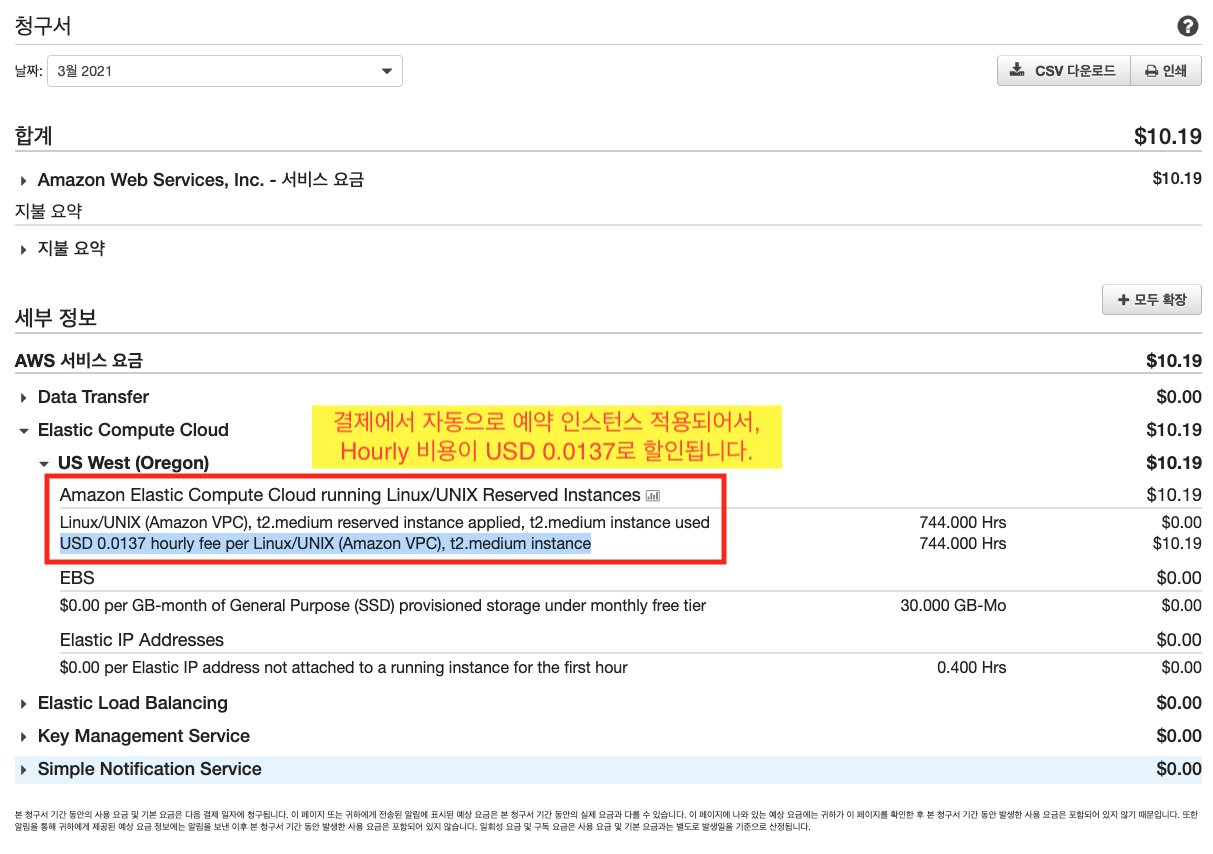Click the small chart icon beside Reserved Instances
Image resolution: width=1213 pixels, height=854 pixels.
[x=653, y=495]
